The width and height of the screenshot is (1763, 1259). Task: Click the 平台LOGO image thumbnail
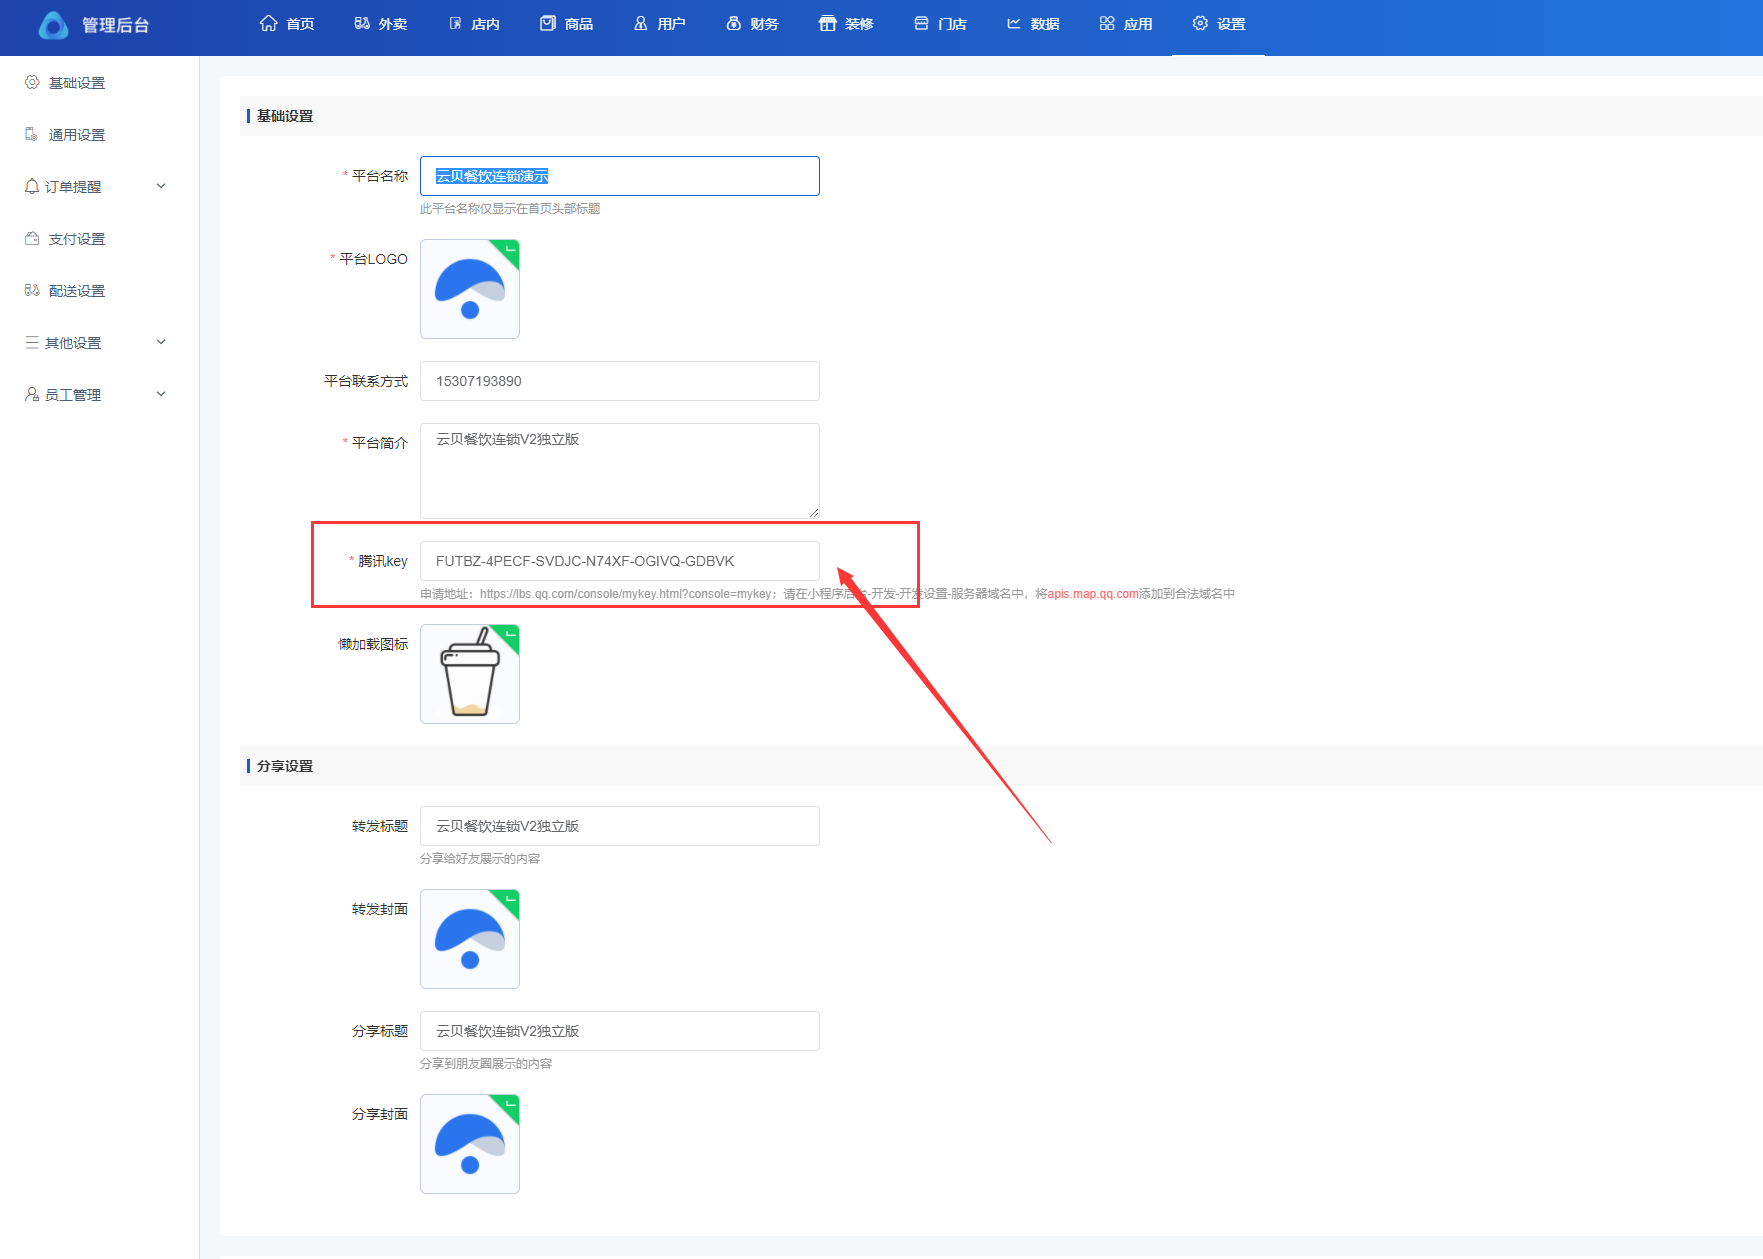pos(470,289)
